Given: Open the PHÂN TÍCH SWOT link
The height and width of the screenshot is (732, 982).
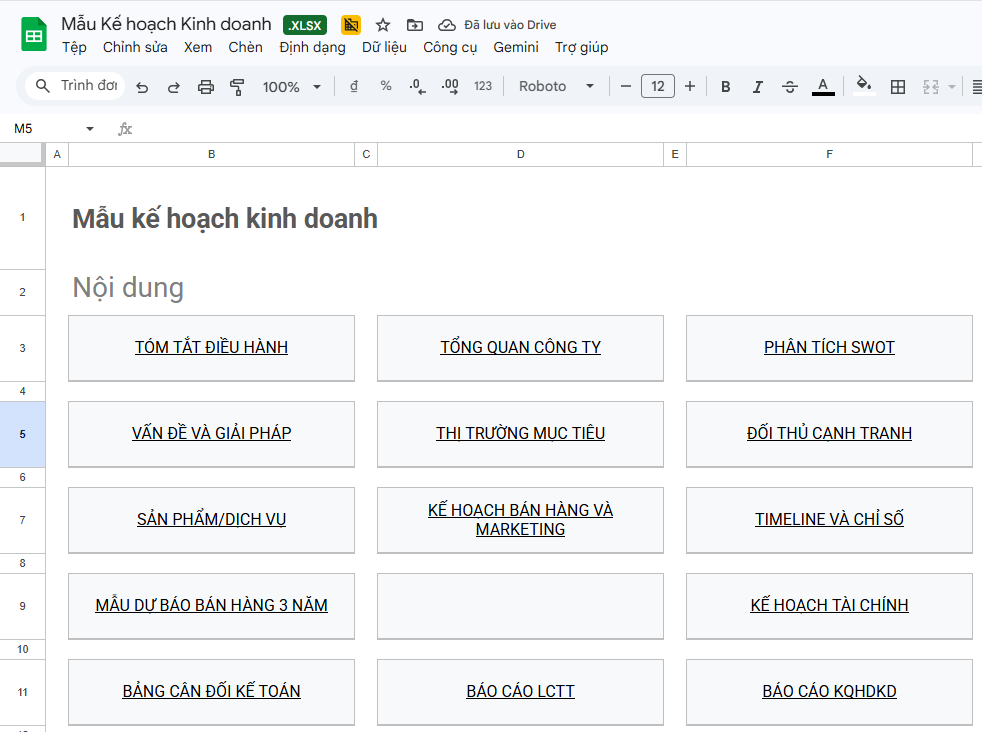Looking at the screenshot, I should [x=829, y=348].
